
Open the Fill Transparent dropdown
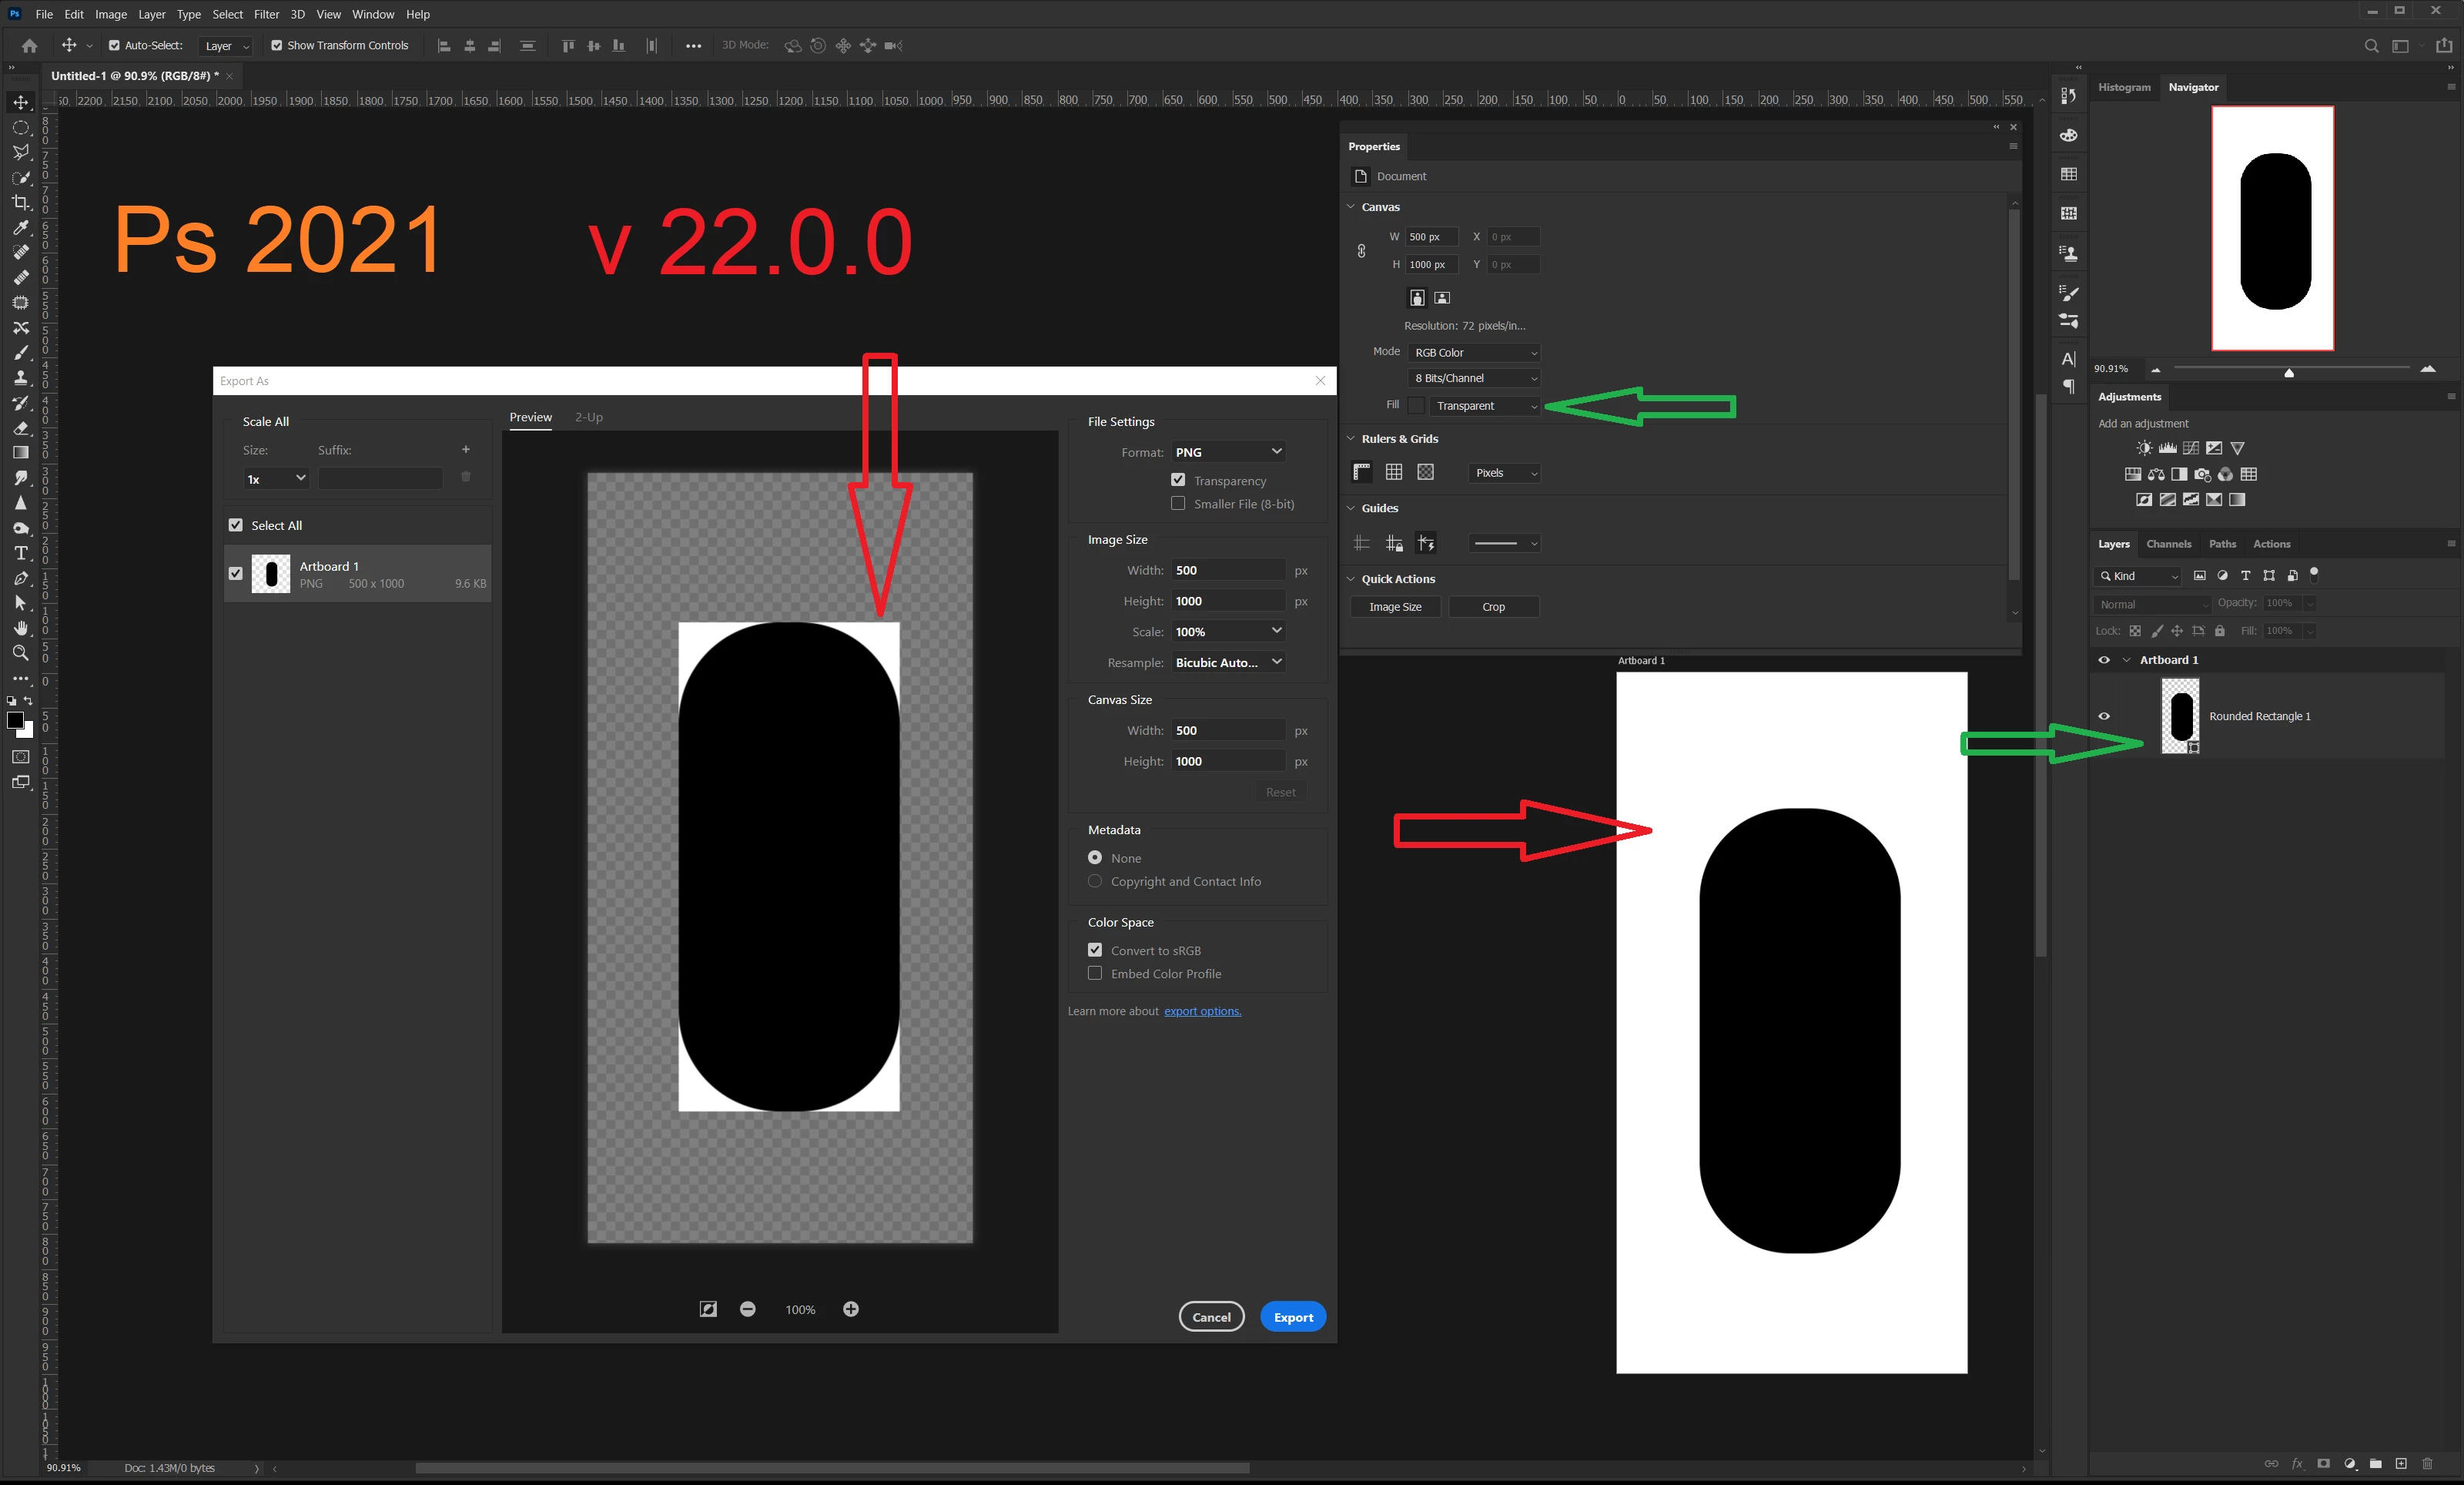(1485, 406)
